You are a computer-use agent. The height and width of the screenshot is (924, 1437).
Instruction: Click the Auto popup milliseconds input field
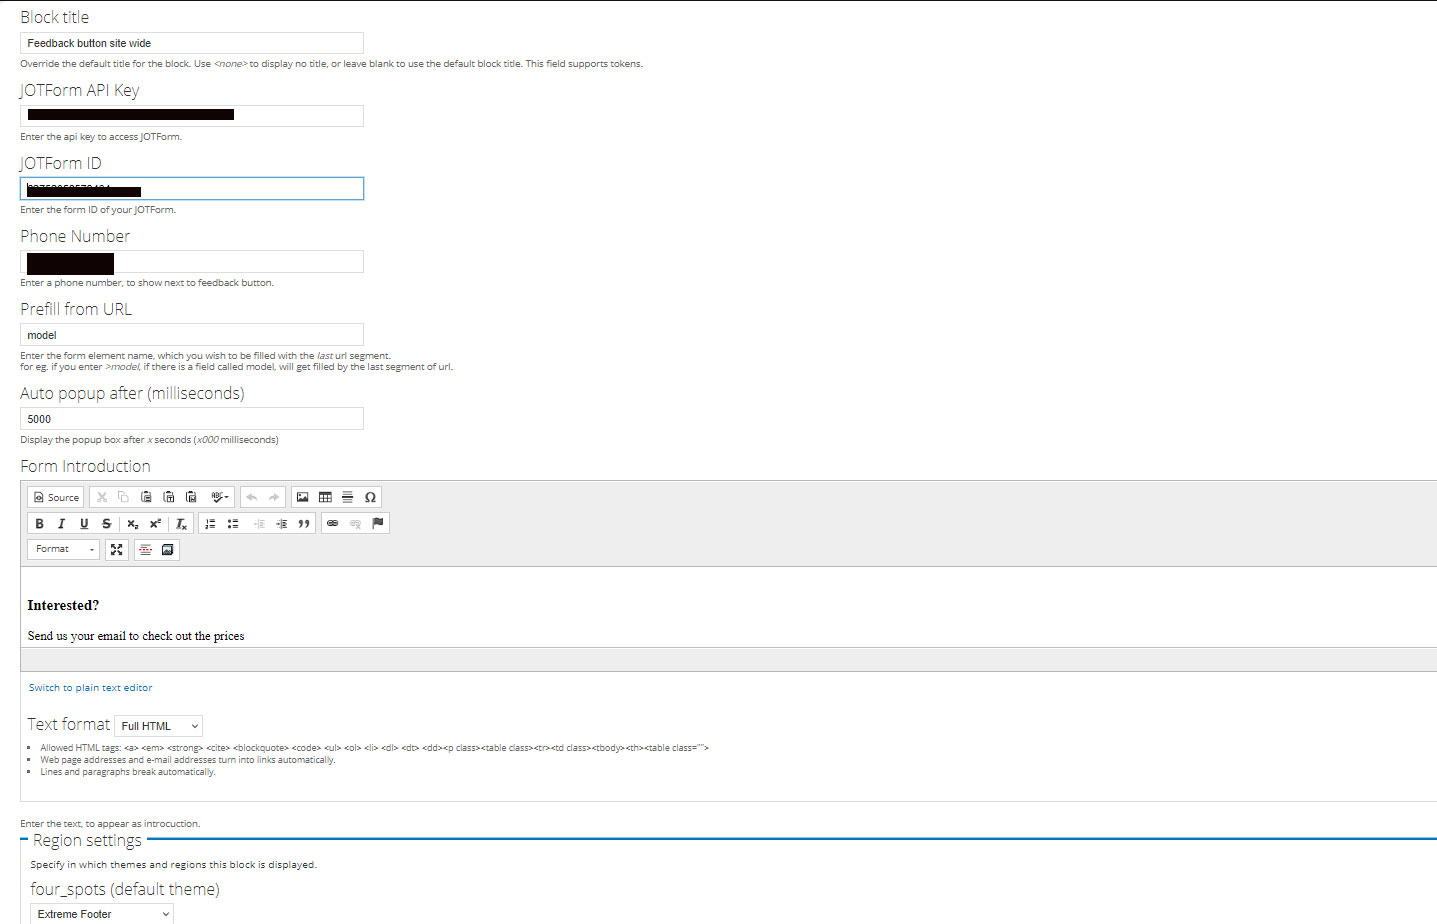pyautogui.click(x=191, y=418)
